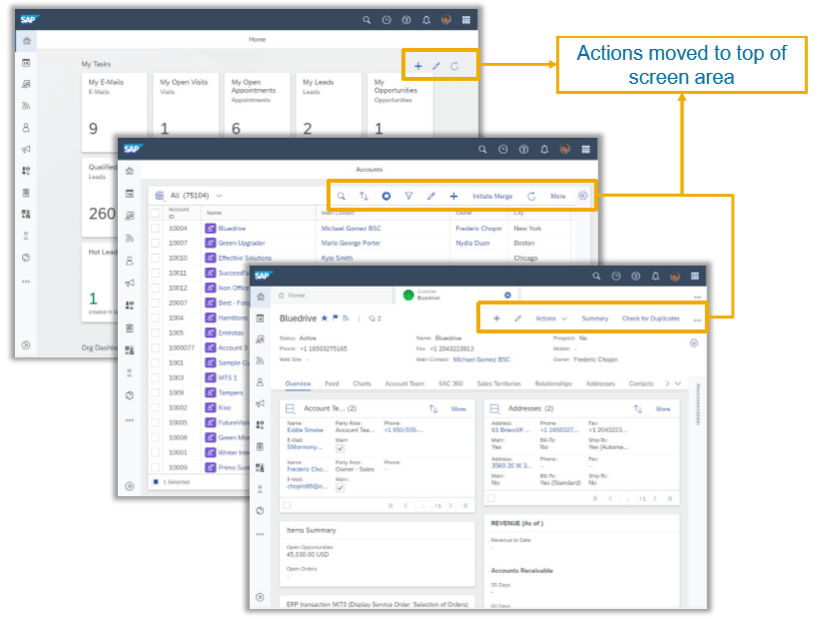Click pencil edit icon in Accounts list toolbar
The image size is (820, 619).
pyautogui.click(x=431, y=196)
